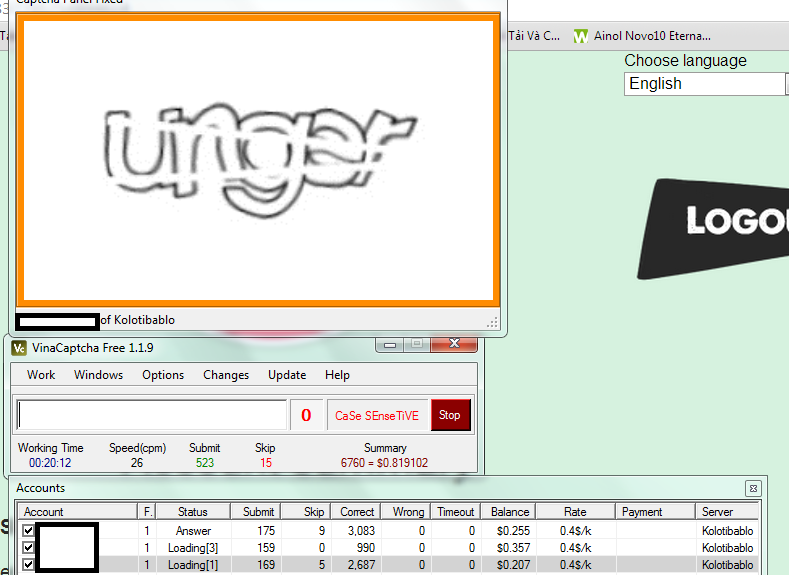Open the Changes menu
This screenshot has height=575, width=789.
[226, 375]
